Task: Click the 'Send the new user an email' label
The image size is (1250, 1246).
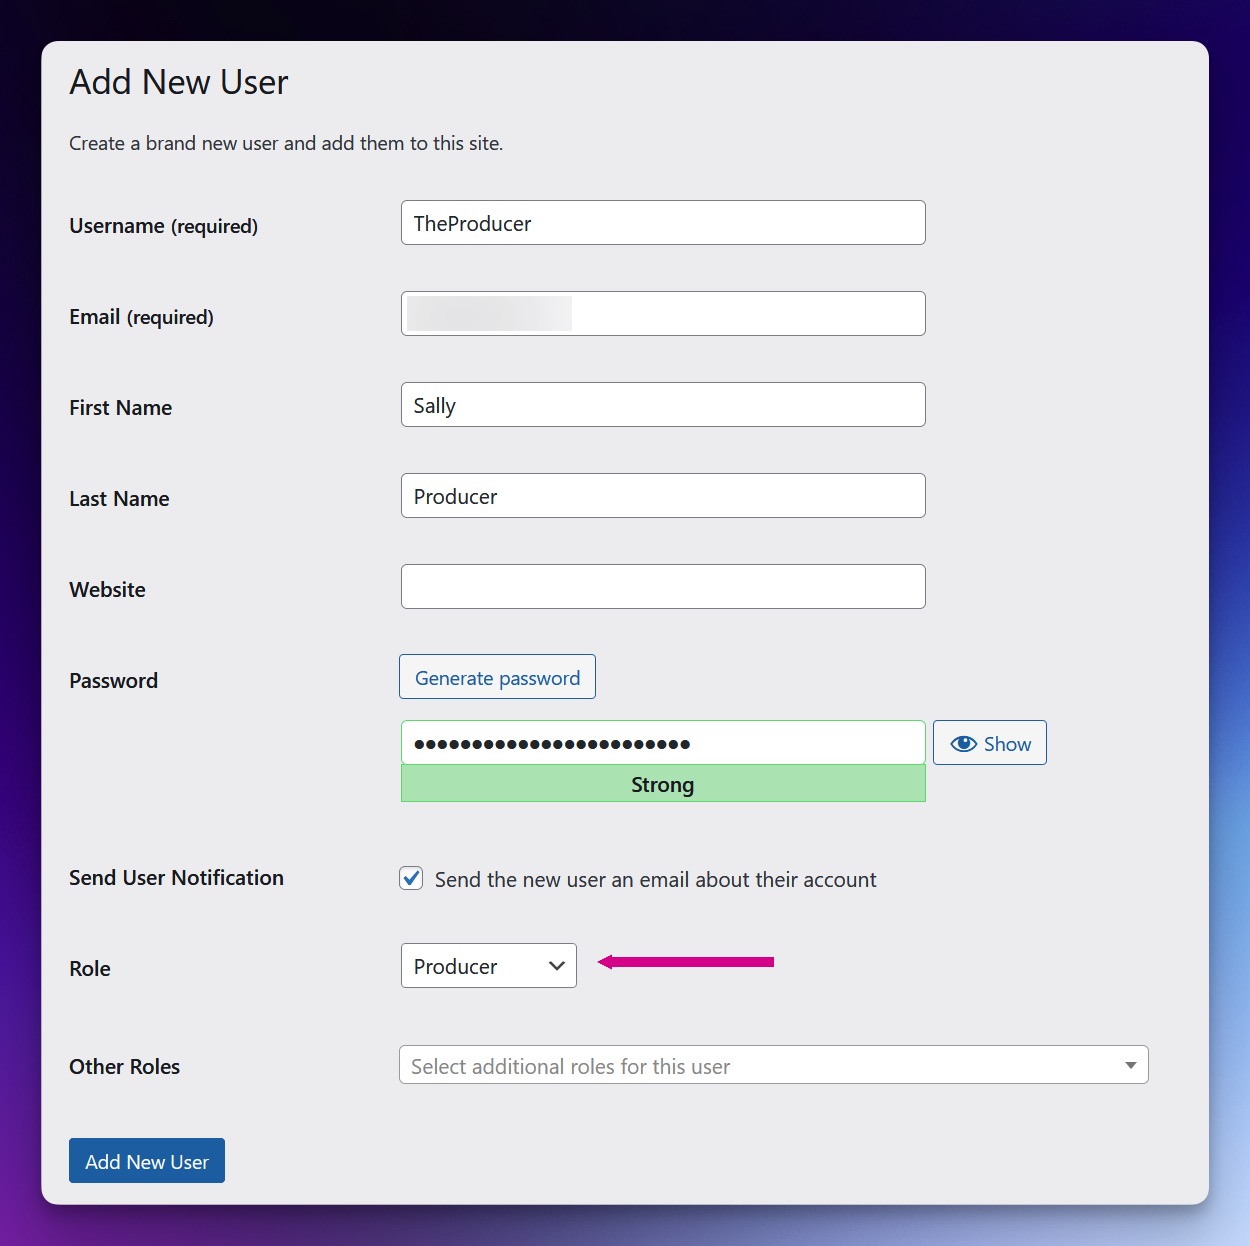Action: 655,880
